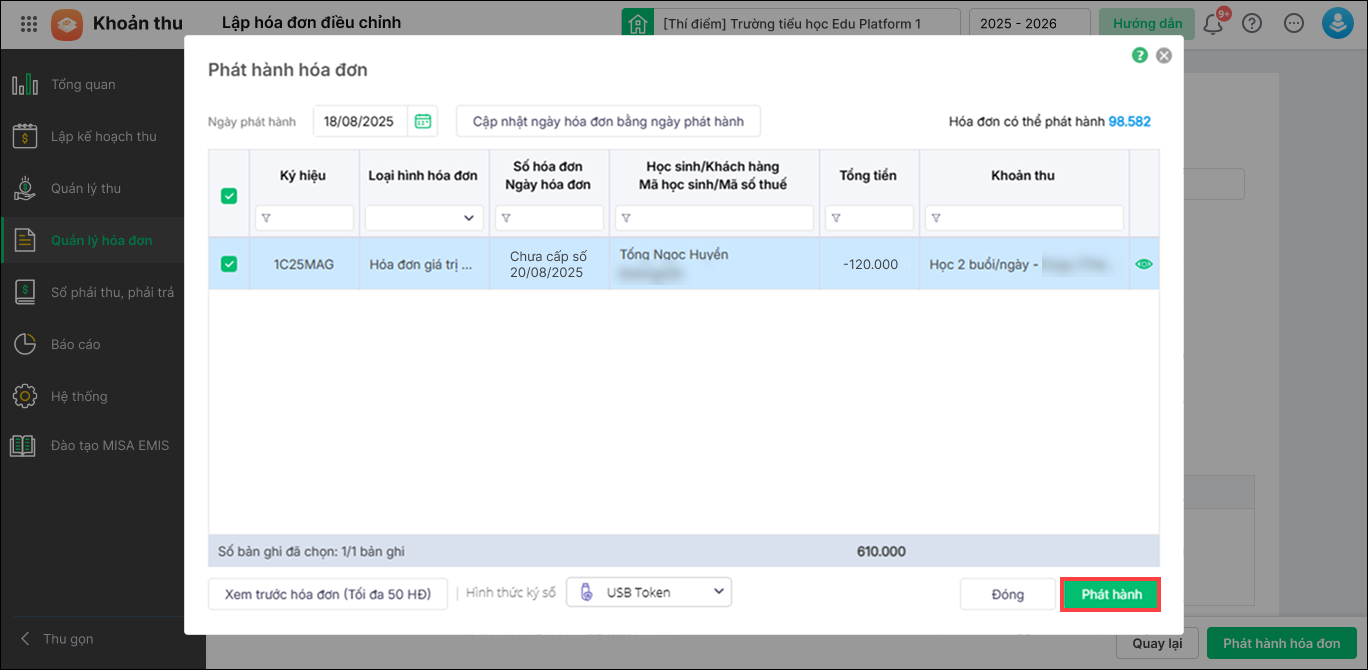Screen dimensions: 1368x670
Task: Click the calendar icon beside issue date
Action: tap(423, 121)
